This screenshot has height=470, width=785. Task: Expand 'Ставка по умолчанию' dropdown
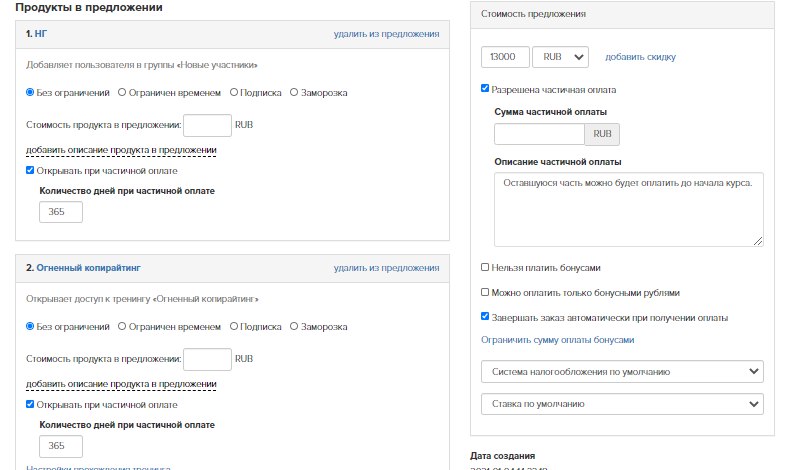pos(622,404)
